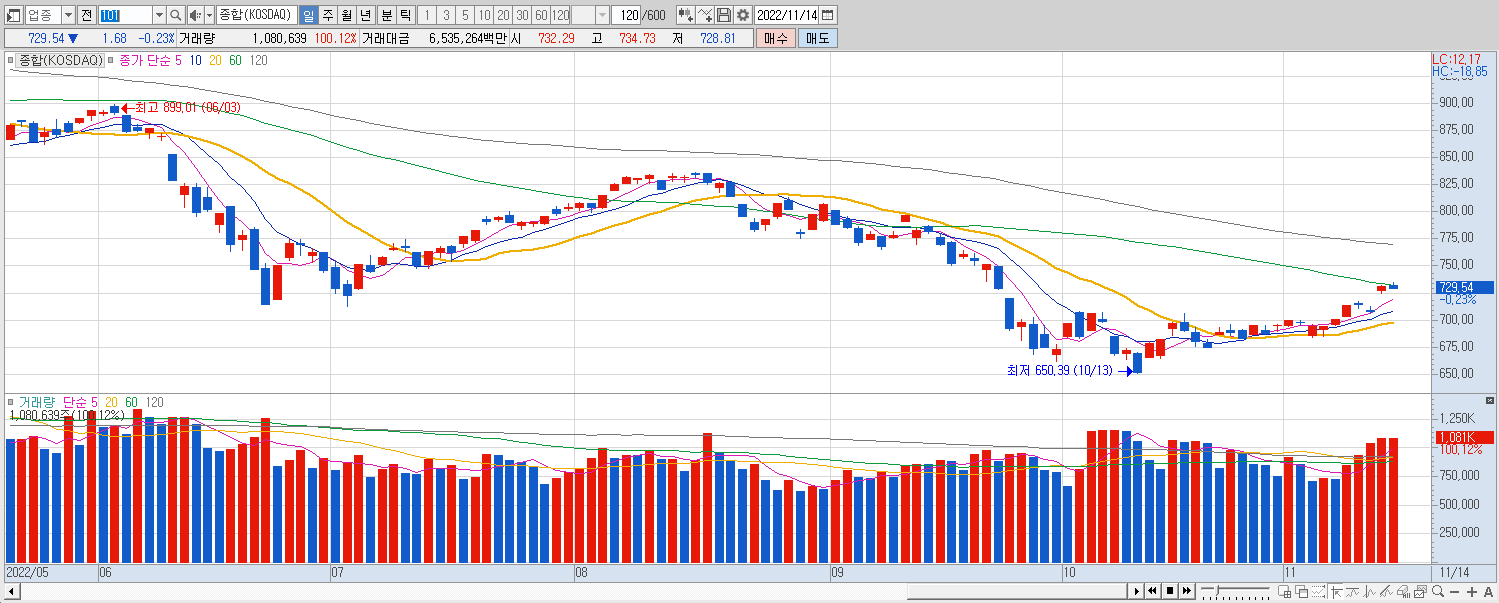Choose the 1 interval button
Screen dimensions: 1499x603
427,15
